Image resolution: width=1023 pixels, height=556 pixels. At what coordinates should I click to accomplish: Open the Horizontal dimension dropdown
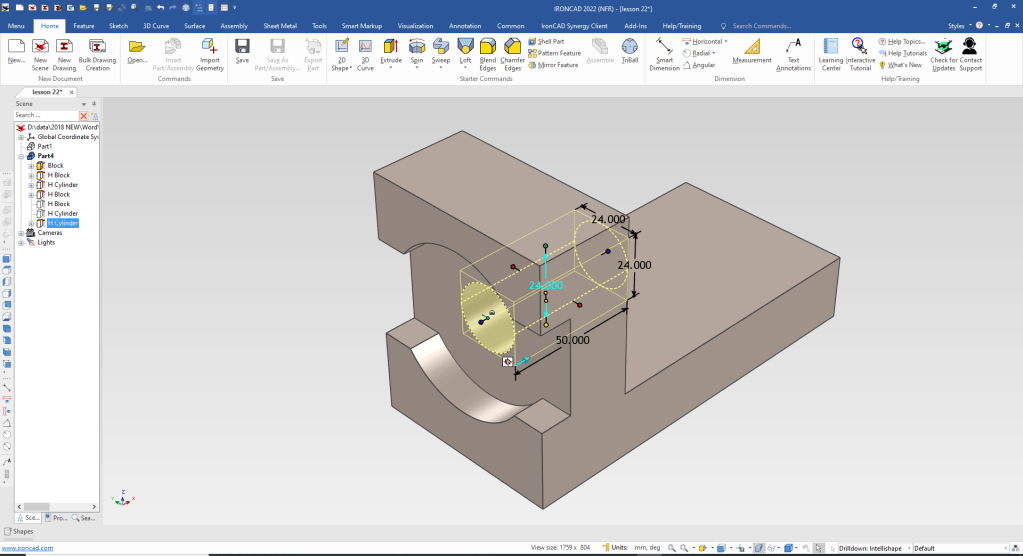click(726, 42)
